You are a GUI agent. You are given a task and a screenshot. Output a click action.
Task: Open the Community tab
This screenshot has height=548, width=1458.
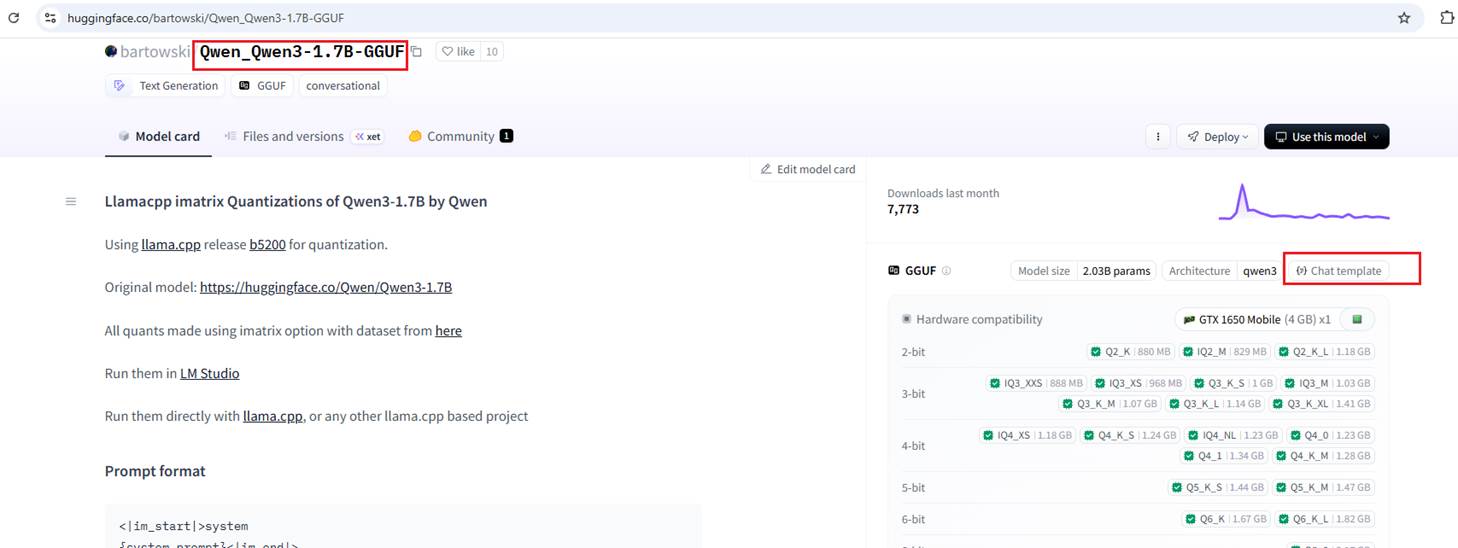pos(460,137)
